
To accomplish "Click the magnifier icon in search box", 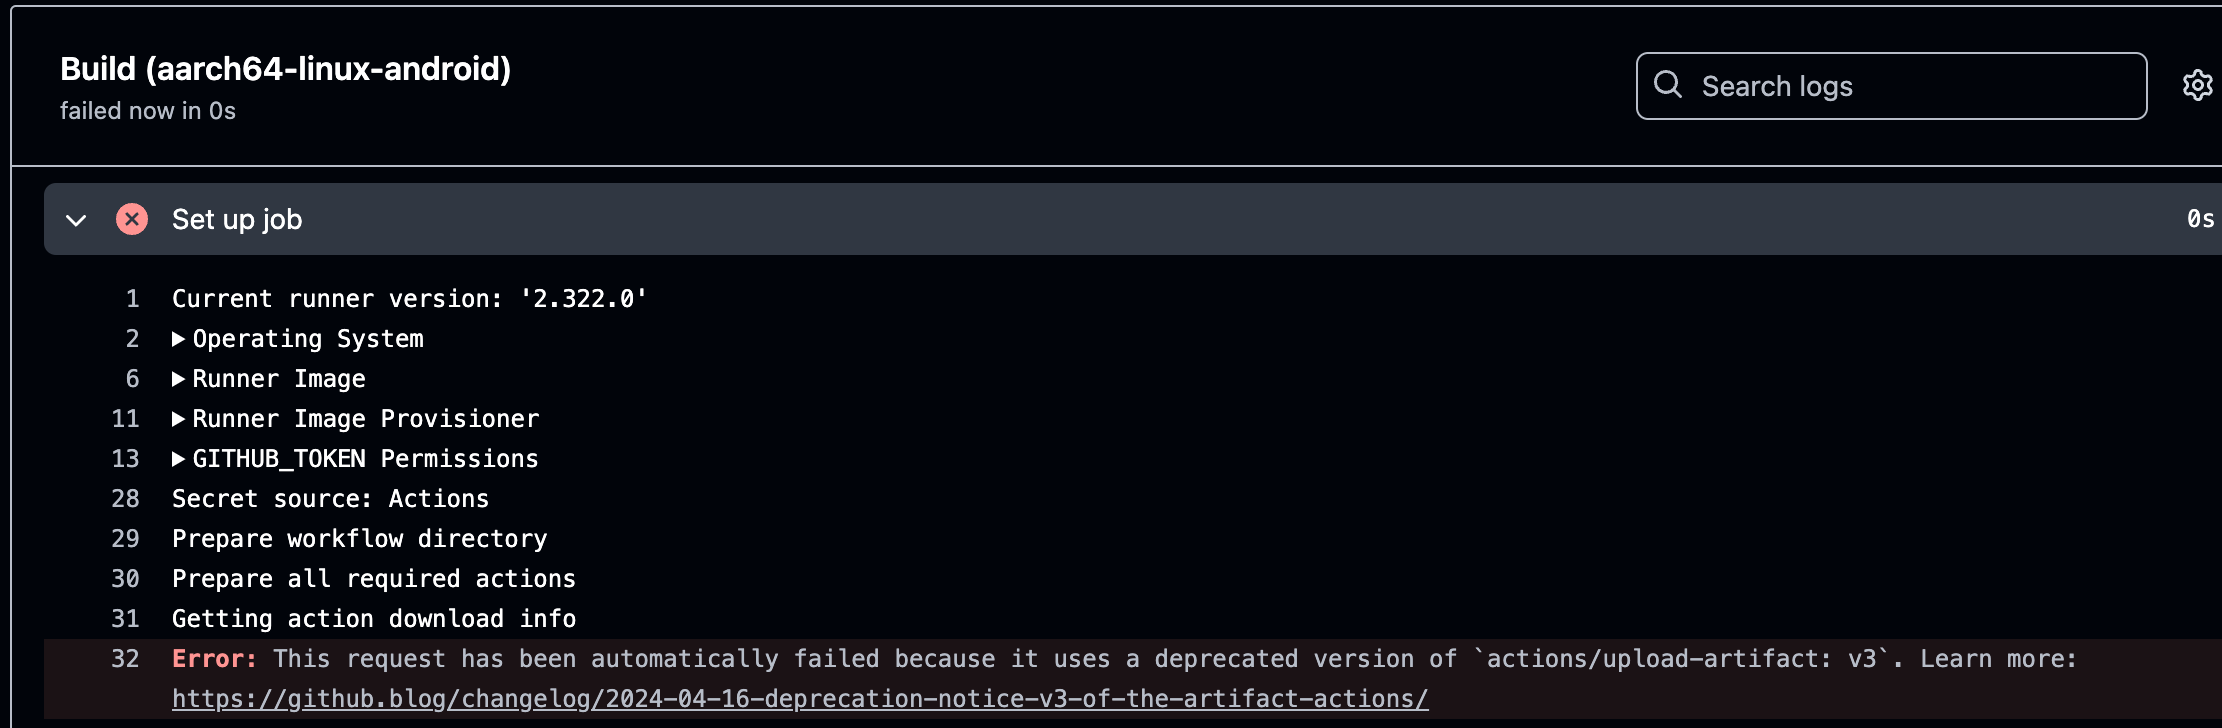I will pyautogui.click(x=1667, y=85).
